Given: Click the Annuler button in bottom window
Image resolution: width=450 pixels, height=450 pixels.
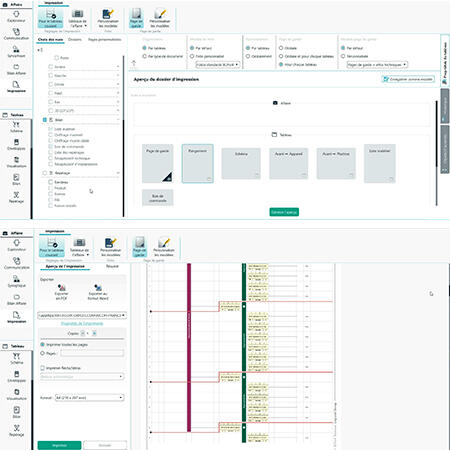Looking at the screenshot, I should click(x=105, y=445).
